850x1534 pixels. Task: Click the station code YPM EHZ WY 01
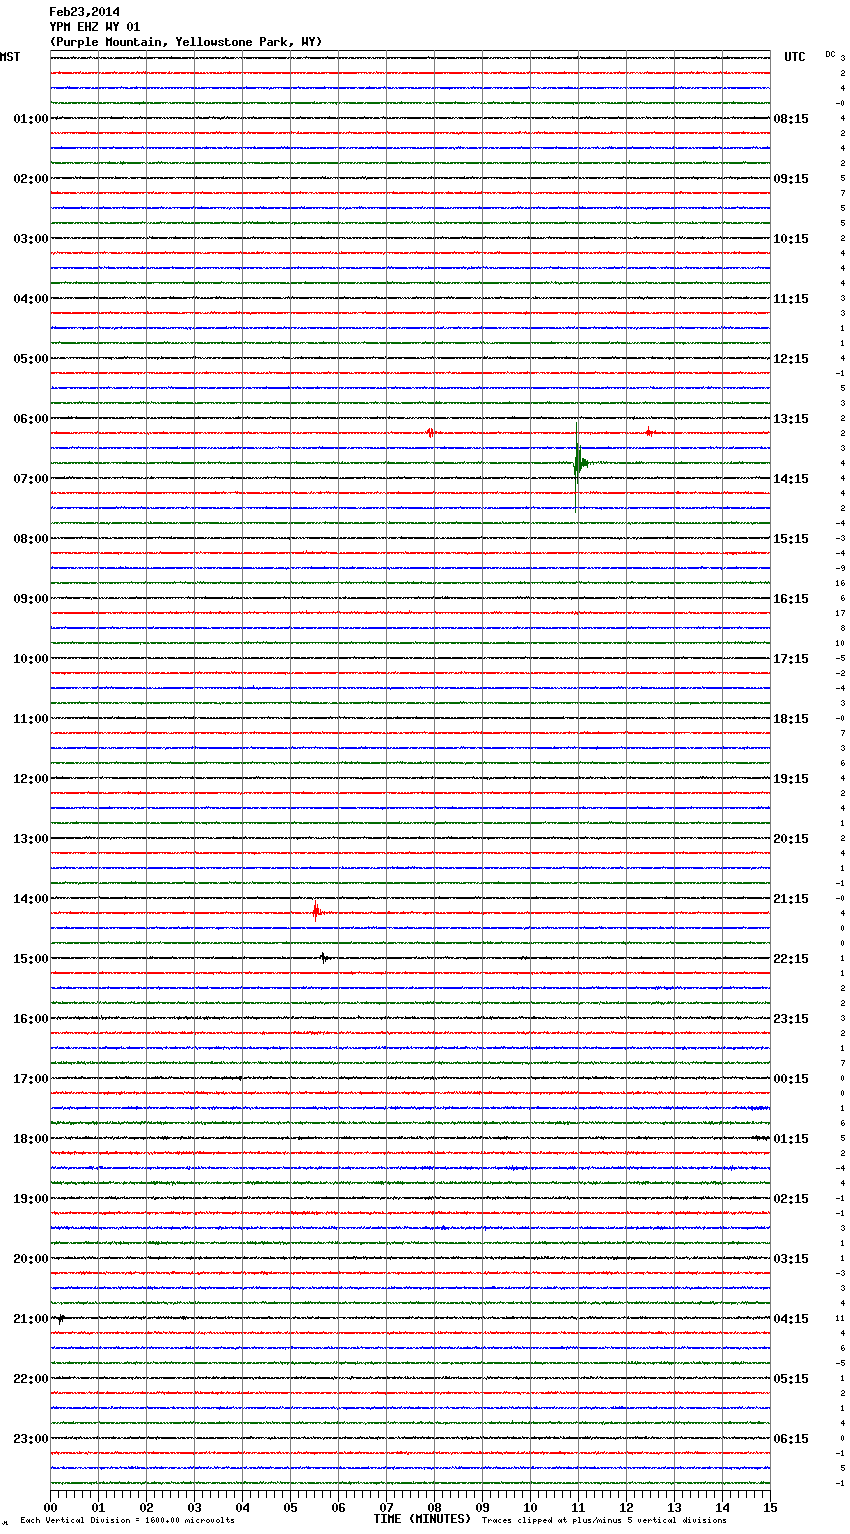(95, 27)
